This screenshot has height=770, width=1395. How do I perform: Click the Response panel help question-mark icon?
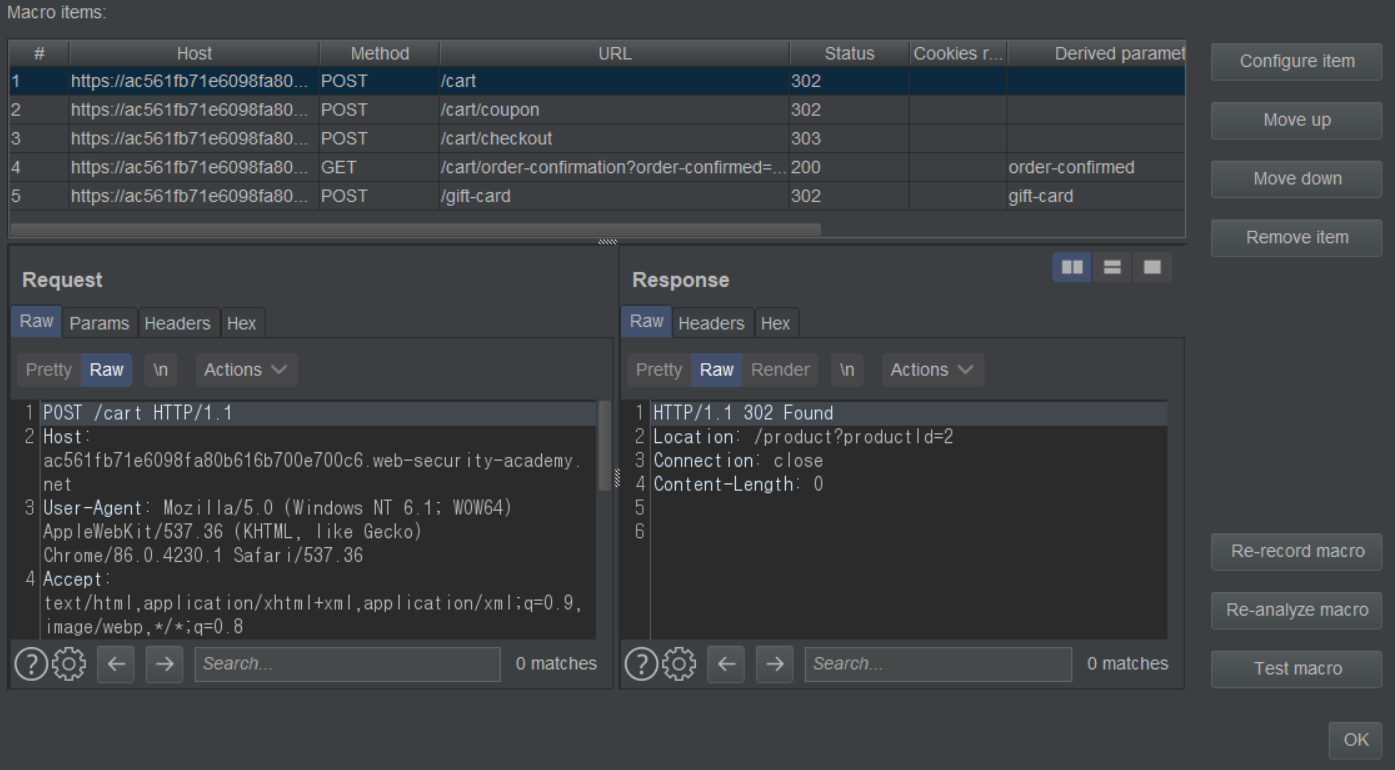click(x=640, y=665)
